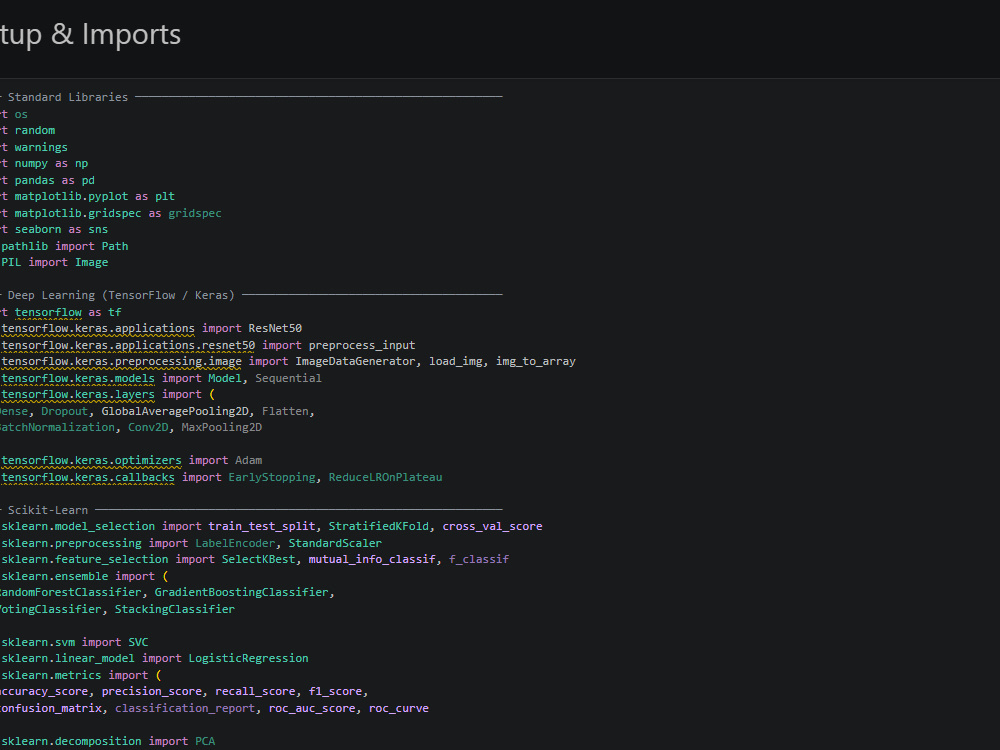Click the 'StandardScaler' identifier
The width and height of the screenshot is (1000, 750).
coord(335,543)
